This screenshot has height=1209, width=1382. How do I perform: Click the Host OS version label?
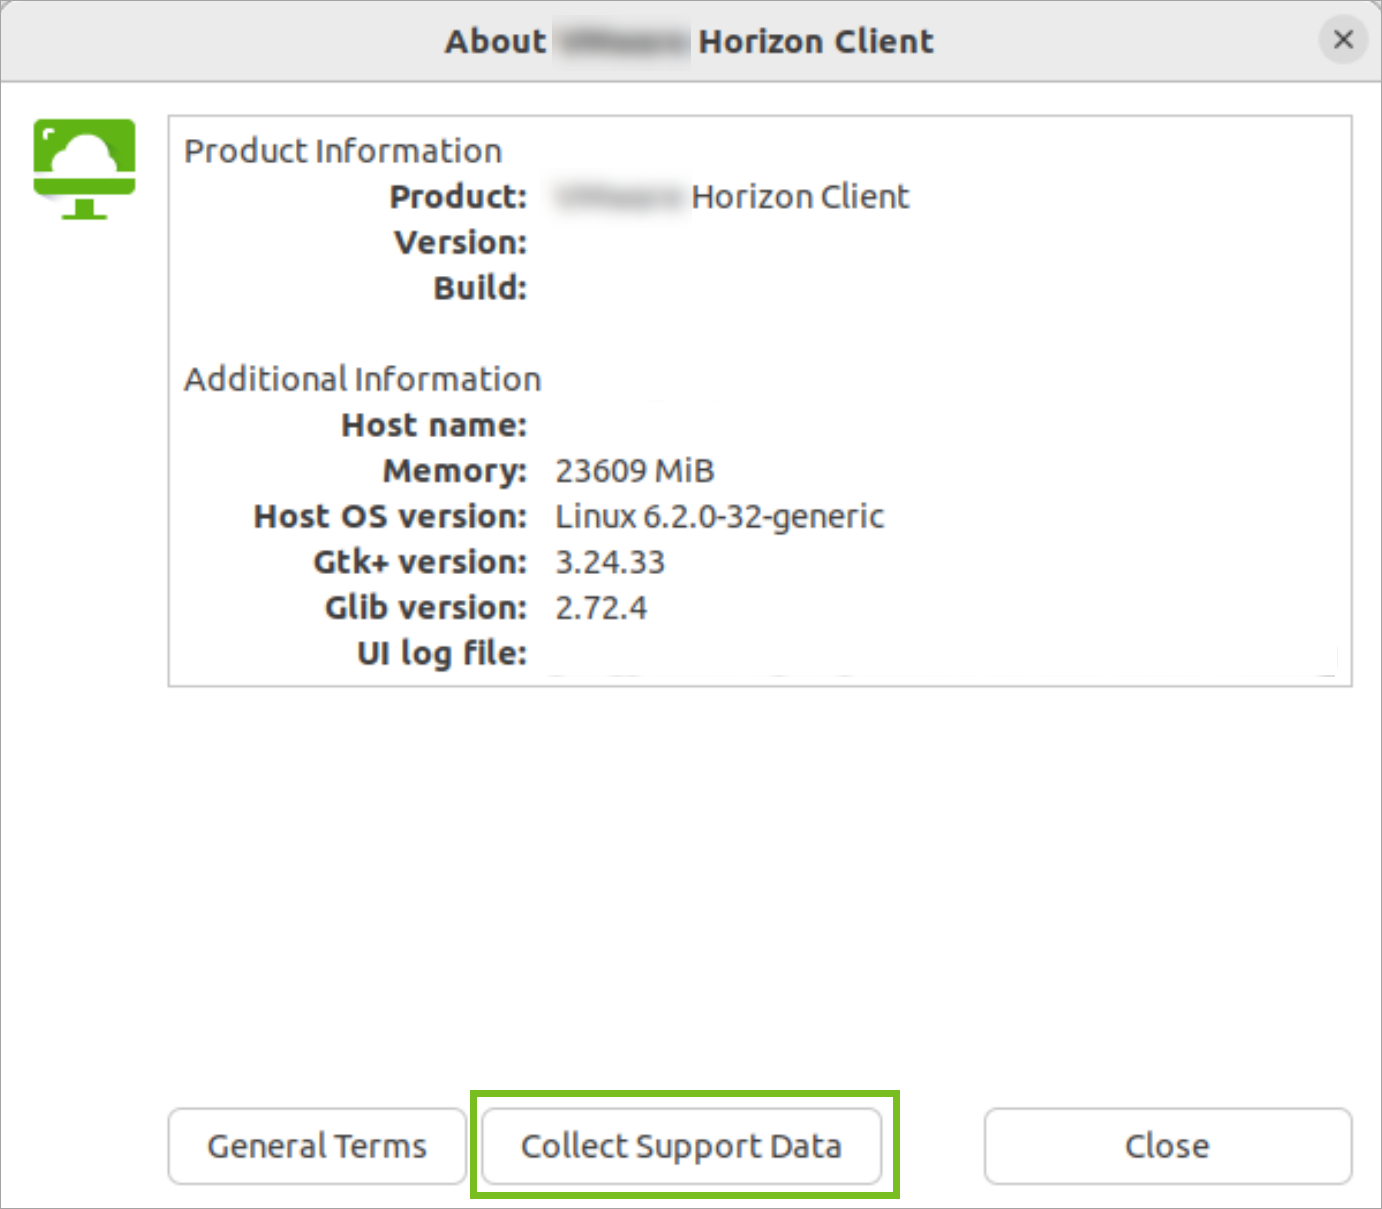coord(390,517)
